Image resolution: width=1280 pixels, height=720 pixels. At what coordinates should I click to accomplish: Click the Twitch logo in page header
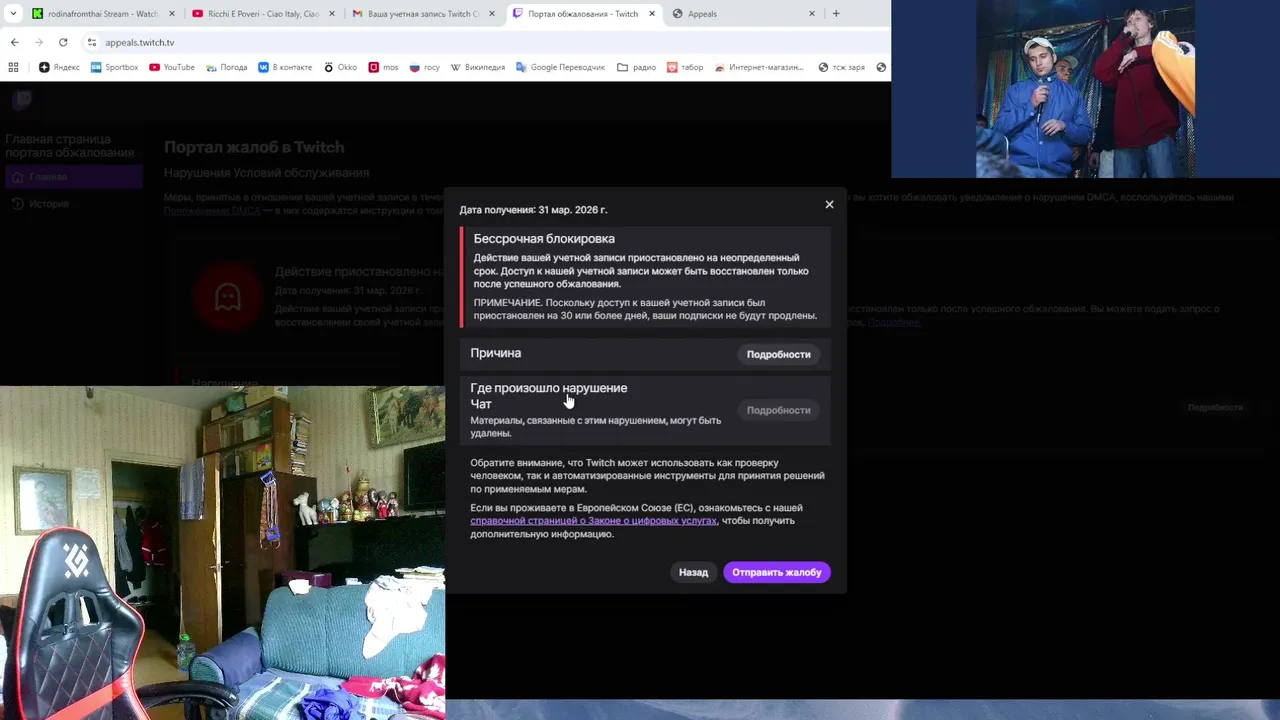pyautogui.click(x=22, y=99)
